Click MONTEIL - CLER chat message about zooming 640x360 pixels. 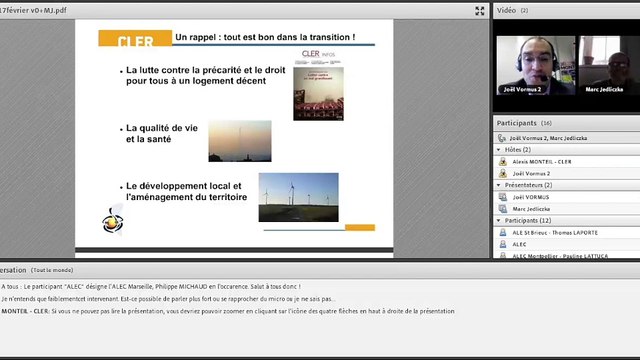click(x=228, y=311)
